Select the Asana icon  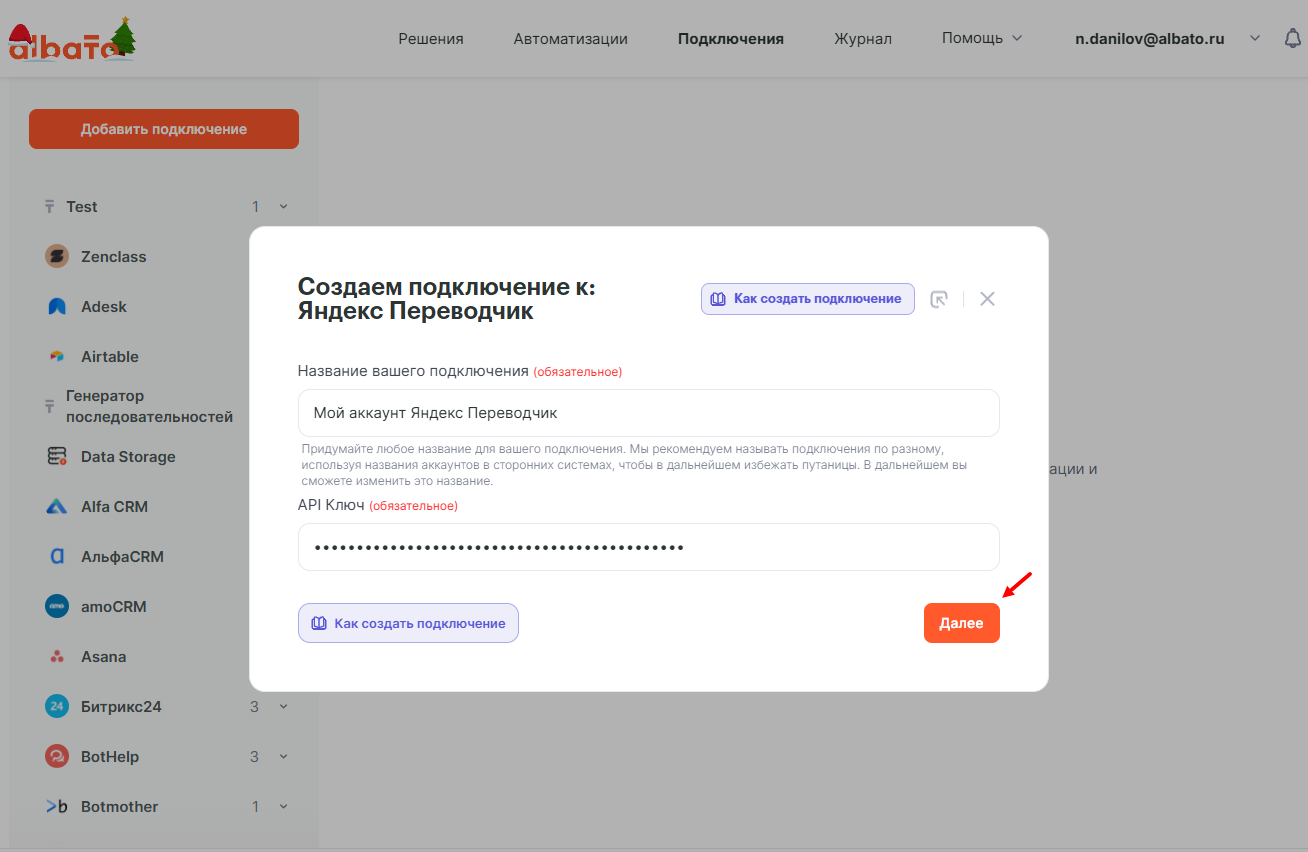[x=57, y=657]
